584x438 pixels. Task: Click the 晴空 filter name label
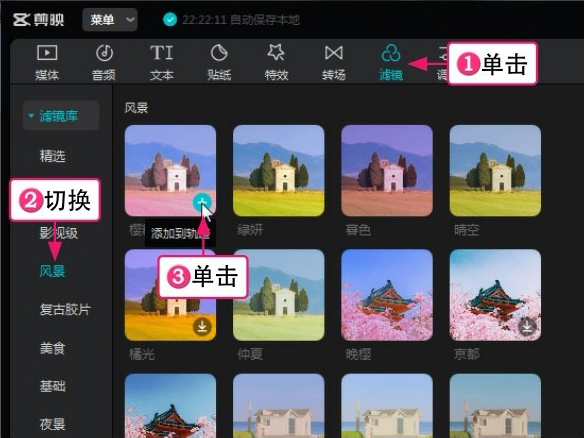click(x=467, y=230)
